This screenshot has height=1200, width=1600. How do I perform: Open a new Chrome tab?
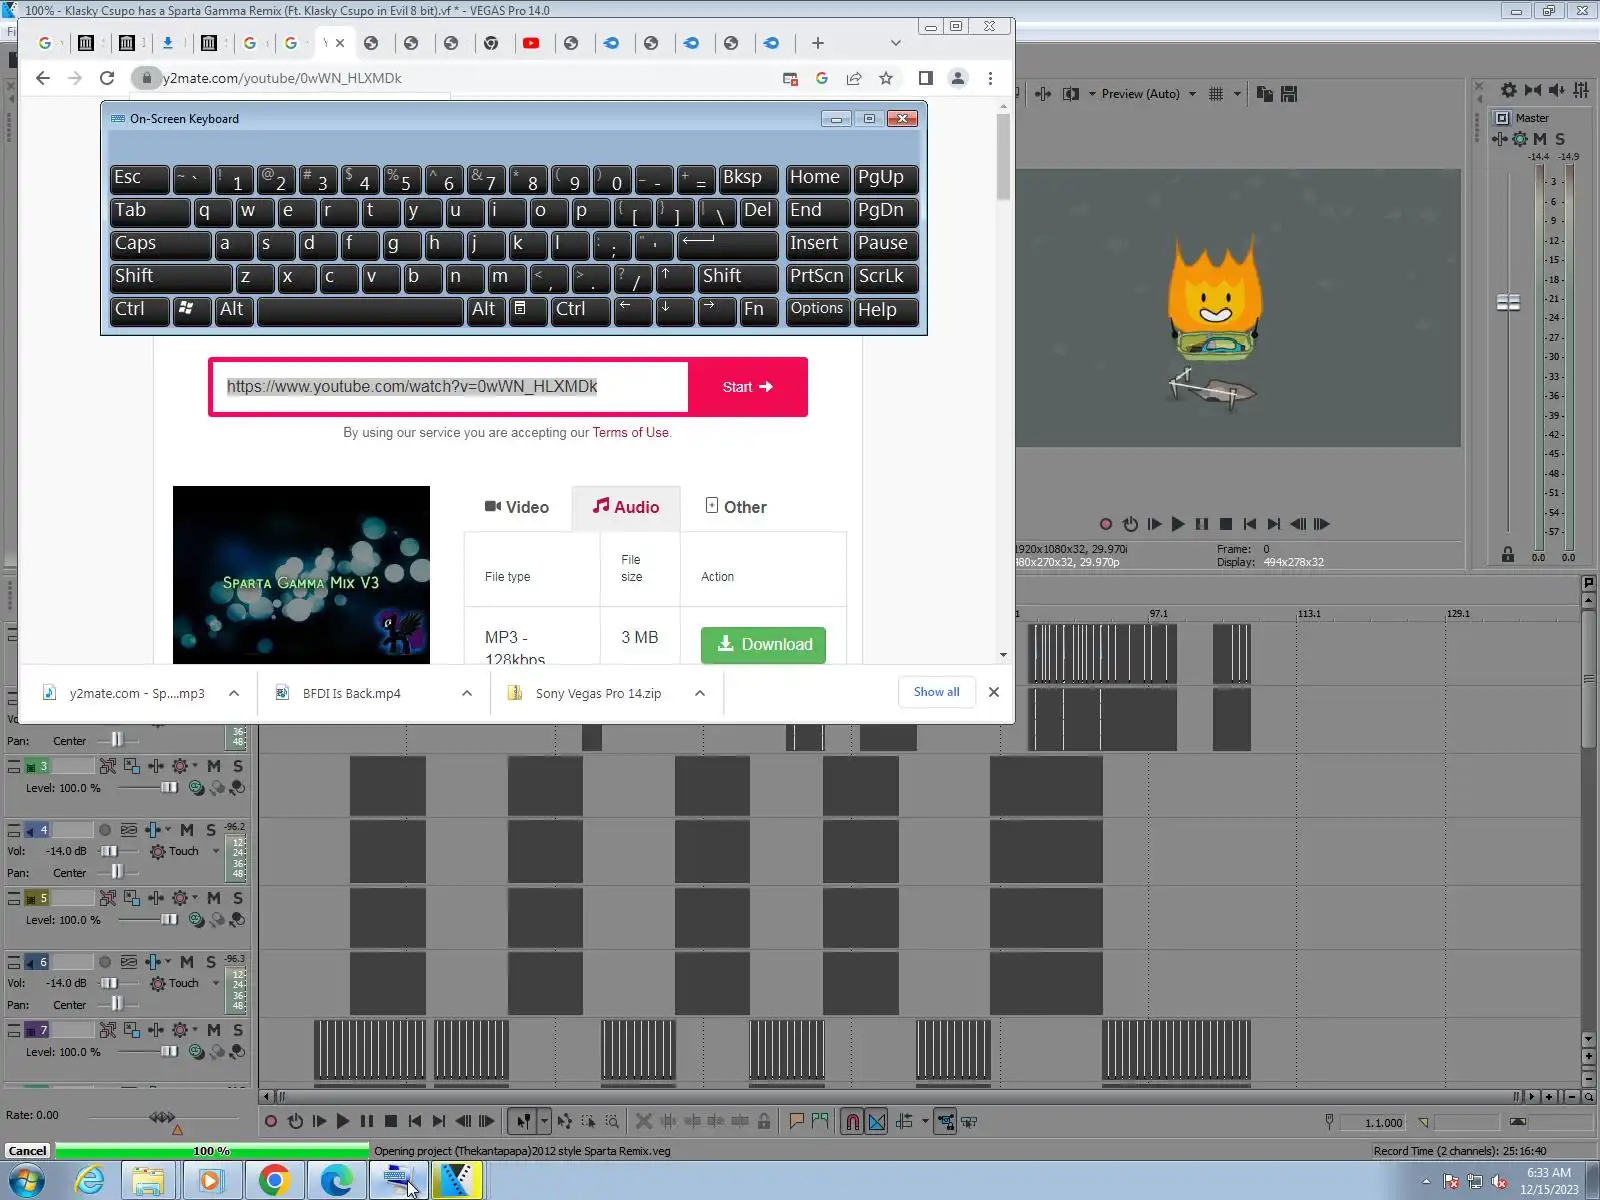(818, 43)
